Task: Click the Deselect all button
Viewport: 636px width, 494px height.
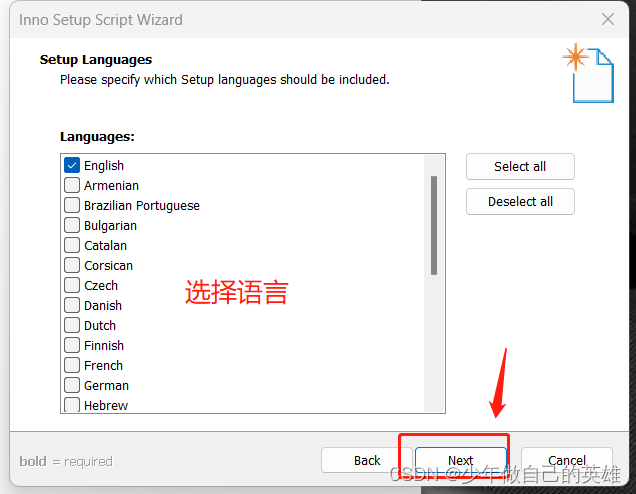Action: click(x=520, y=202)
